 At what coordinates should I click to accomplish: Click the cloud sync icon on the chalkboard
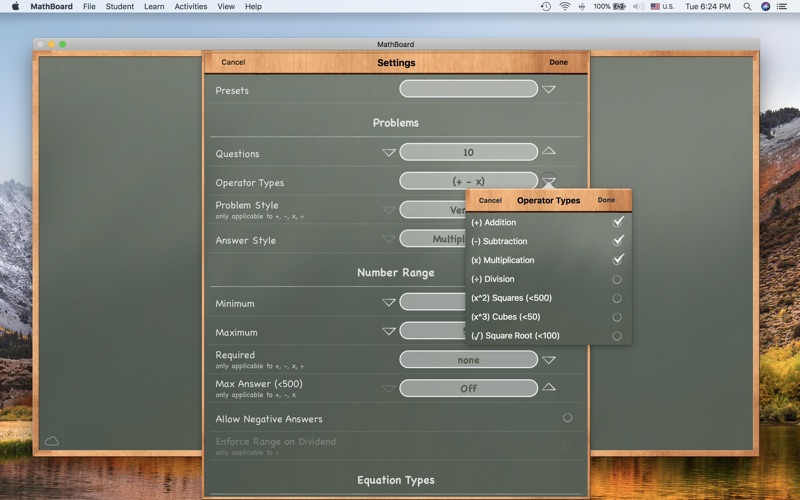coord(52,441)
